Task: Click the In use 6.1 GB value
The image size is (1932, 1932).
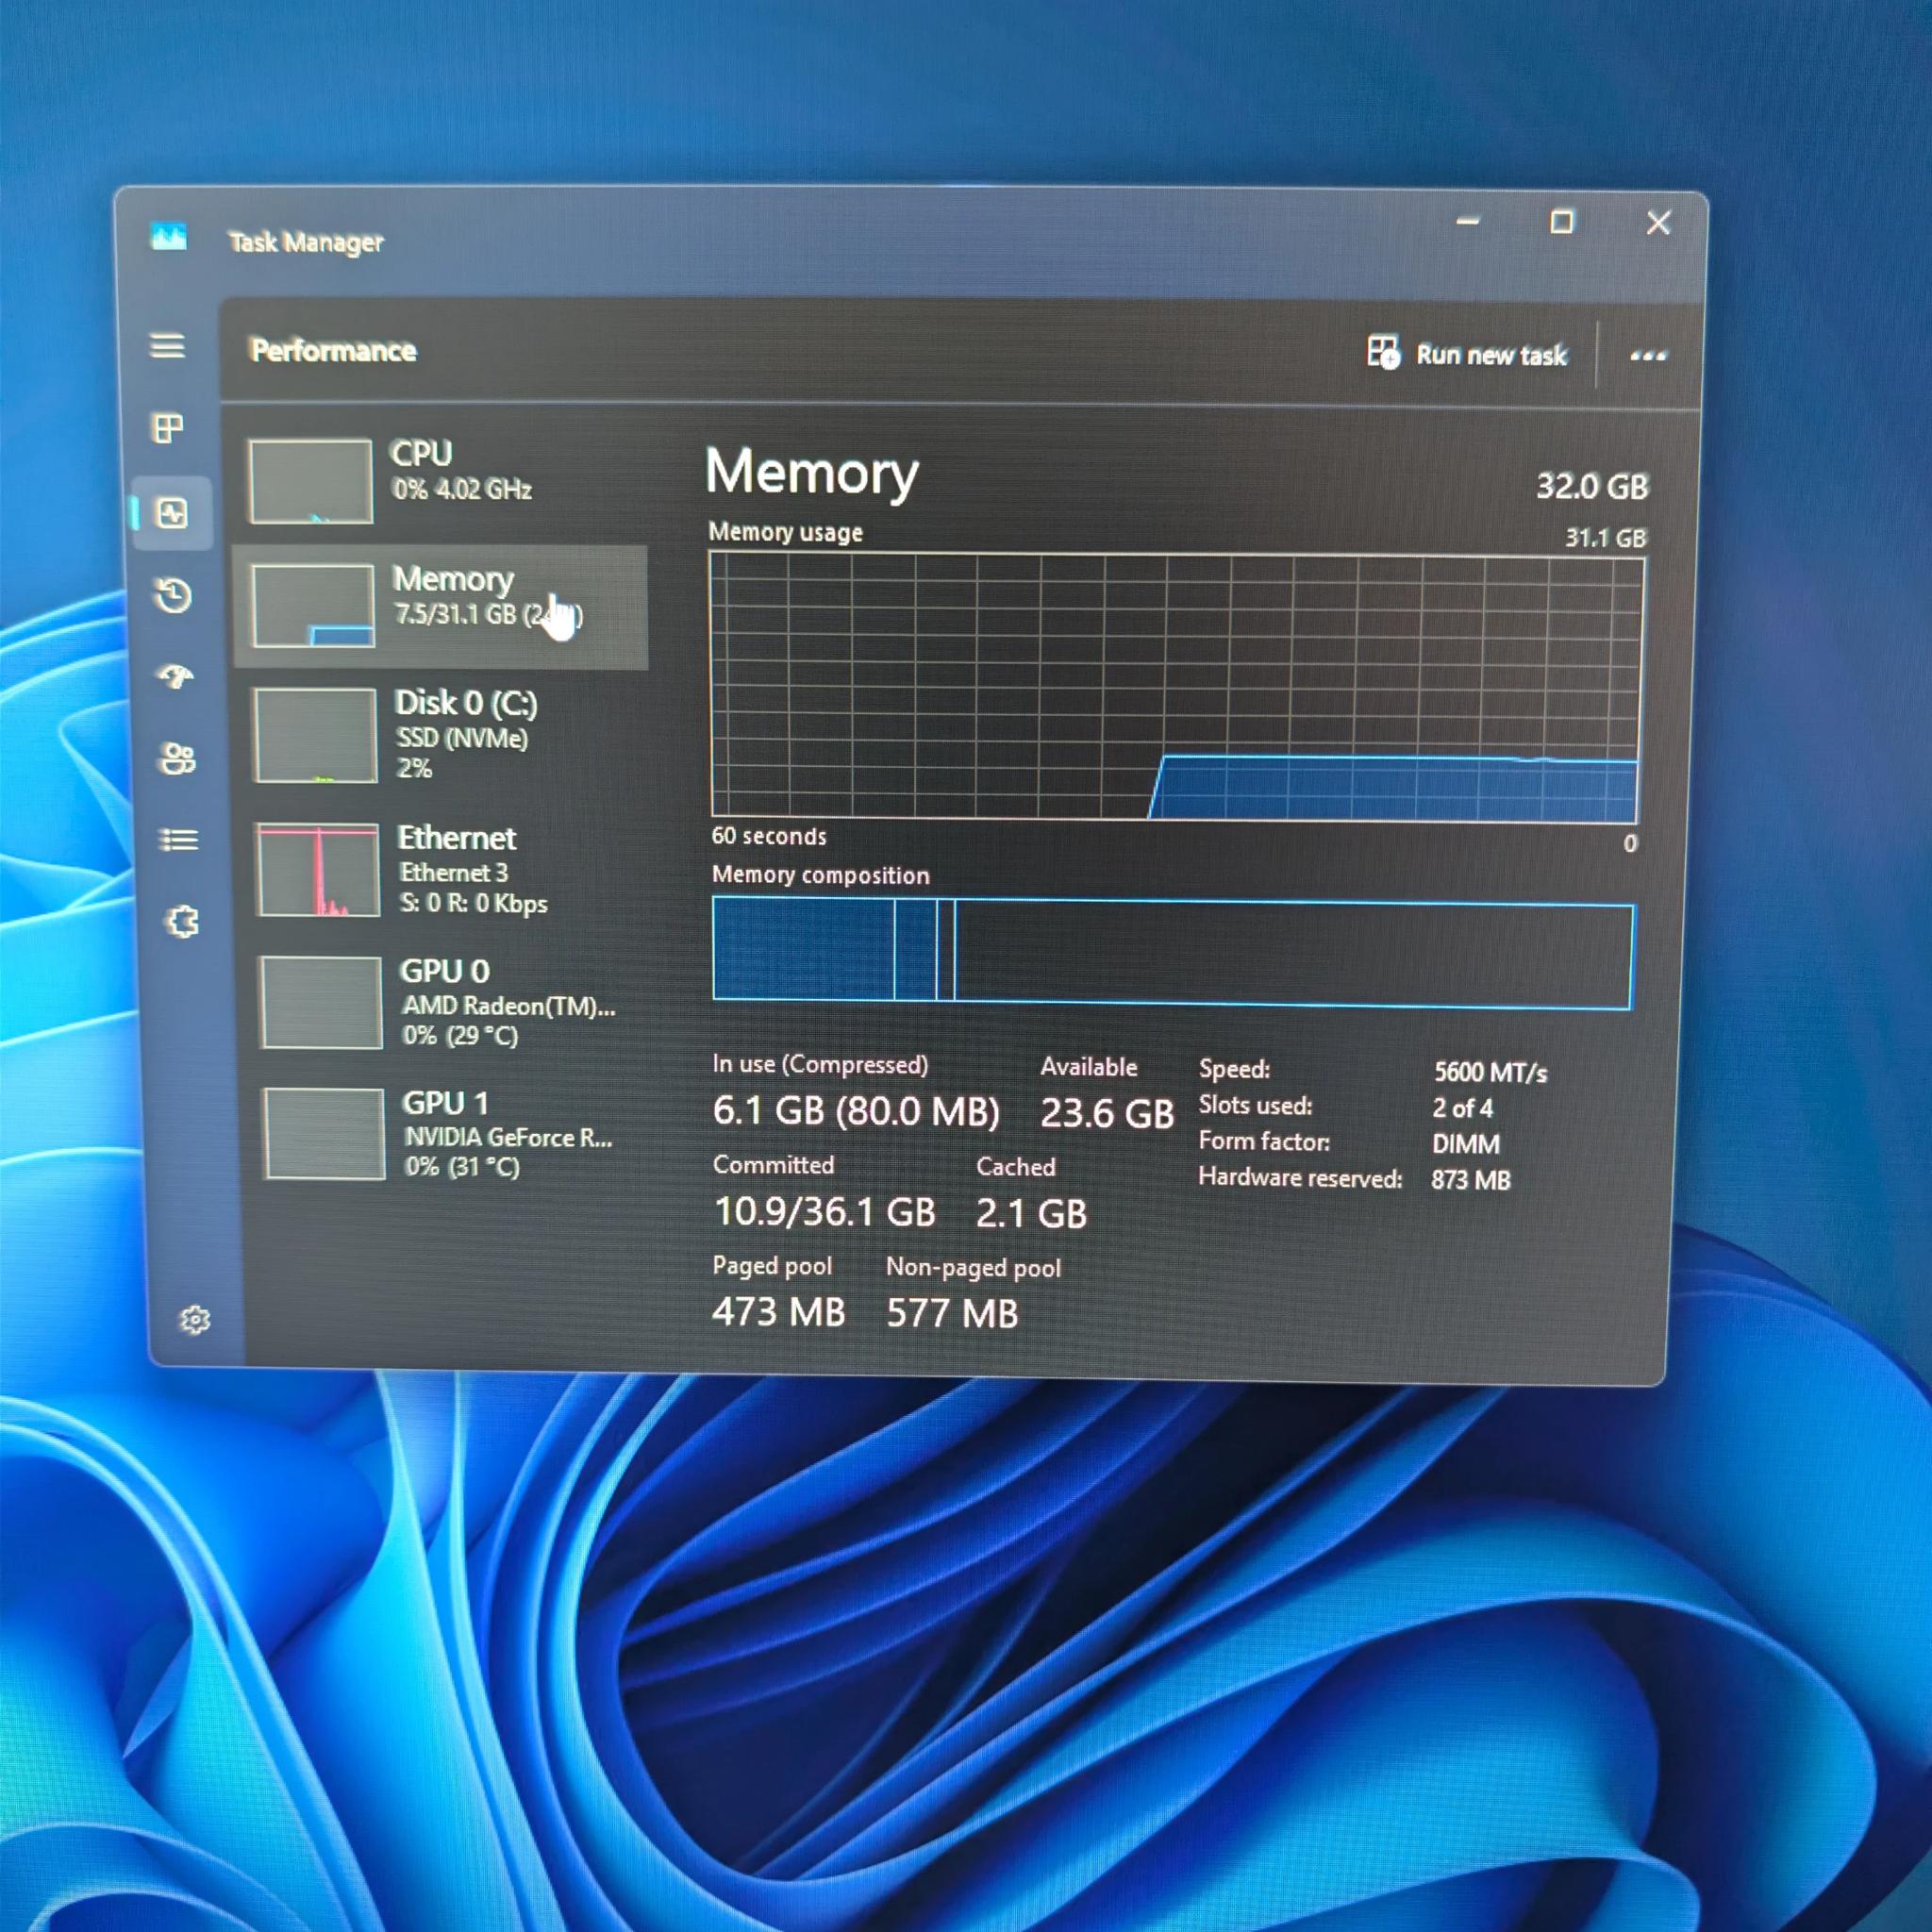Action: (856, 1111)
